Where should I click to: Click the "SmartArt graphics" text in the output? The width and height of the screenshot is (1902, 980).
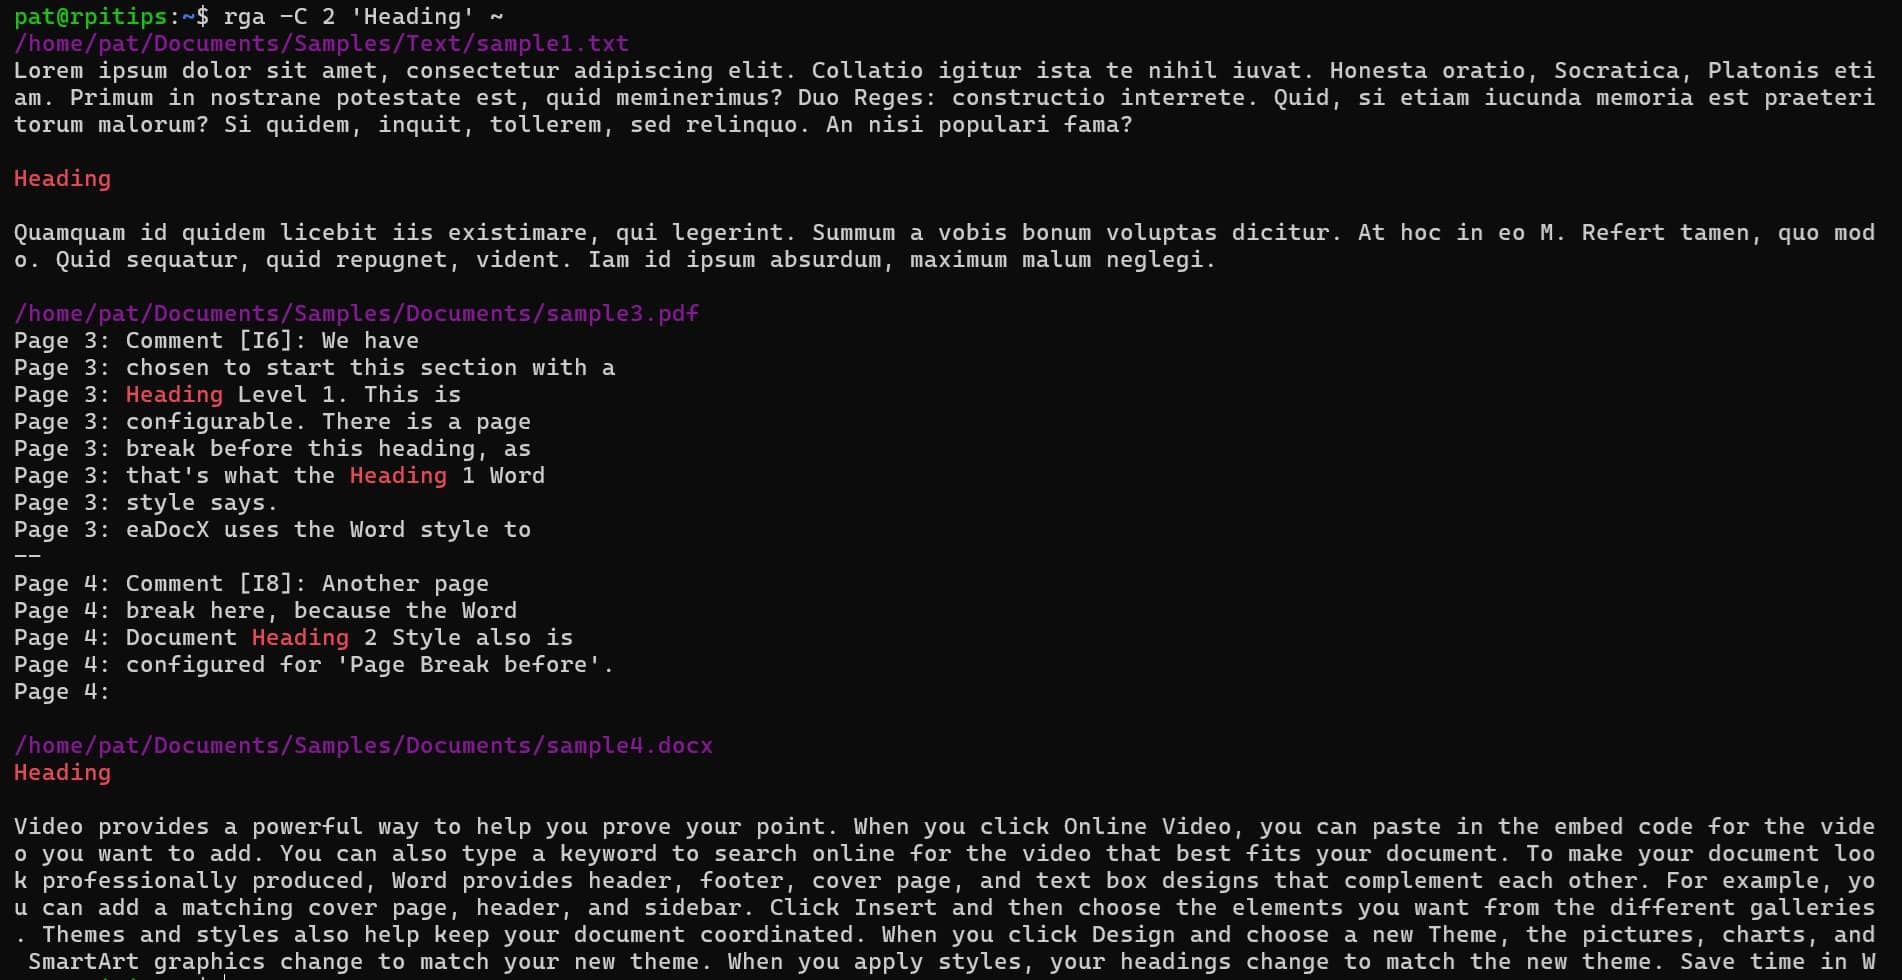point(146,962)
